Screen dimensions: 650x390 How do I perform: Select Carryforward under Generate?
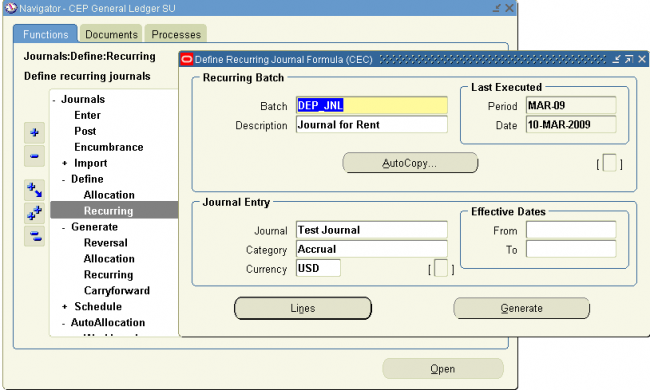[x=117, y=291]
